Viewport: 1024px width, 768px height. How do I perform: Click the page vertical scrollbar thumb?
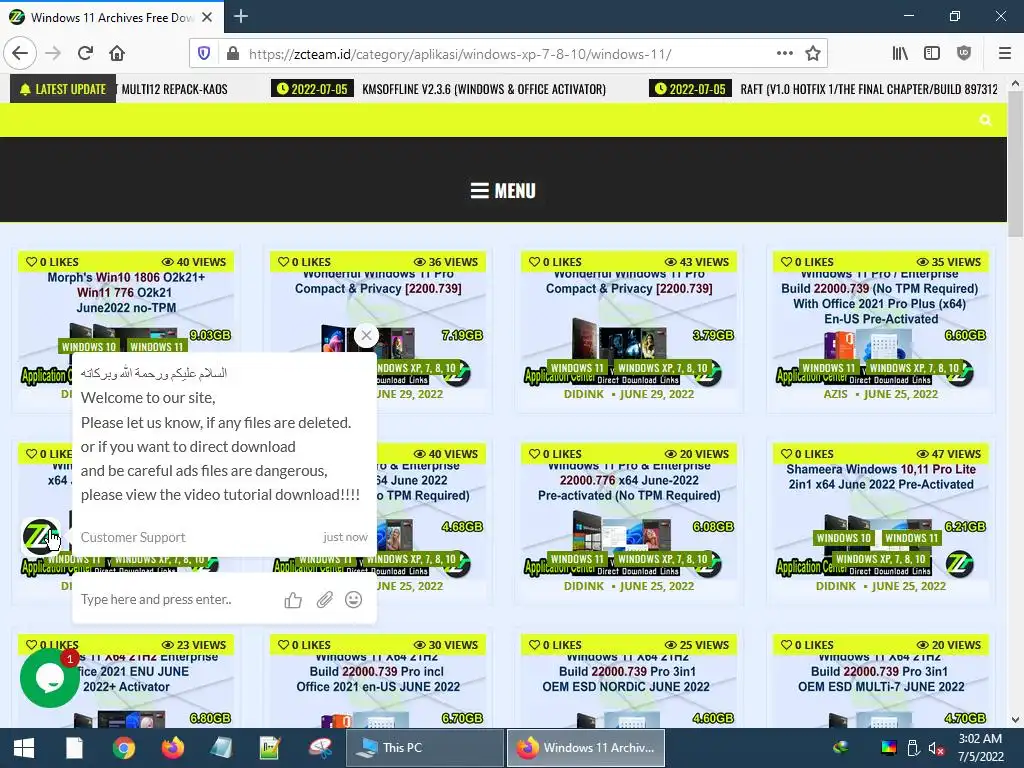tap(1016, 163)
